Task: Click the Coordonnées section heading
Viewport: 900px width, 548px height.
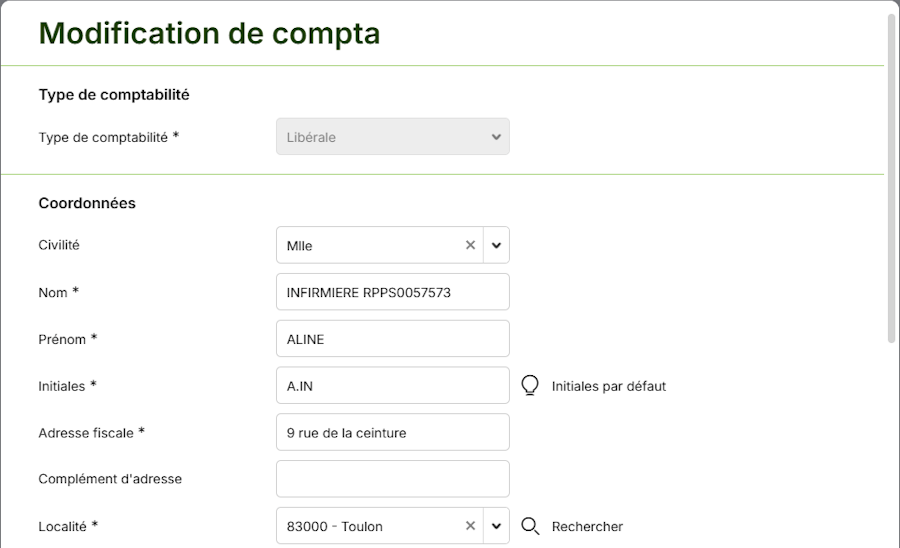Action: [x=87, y=203]
